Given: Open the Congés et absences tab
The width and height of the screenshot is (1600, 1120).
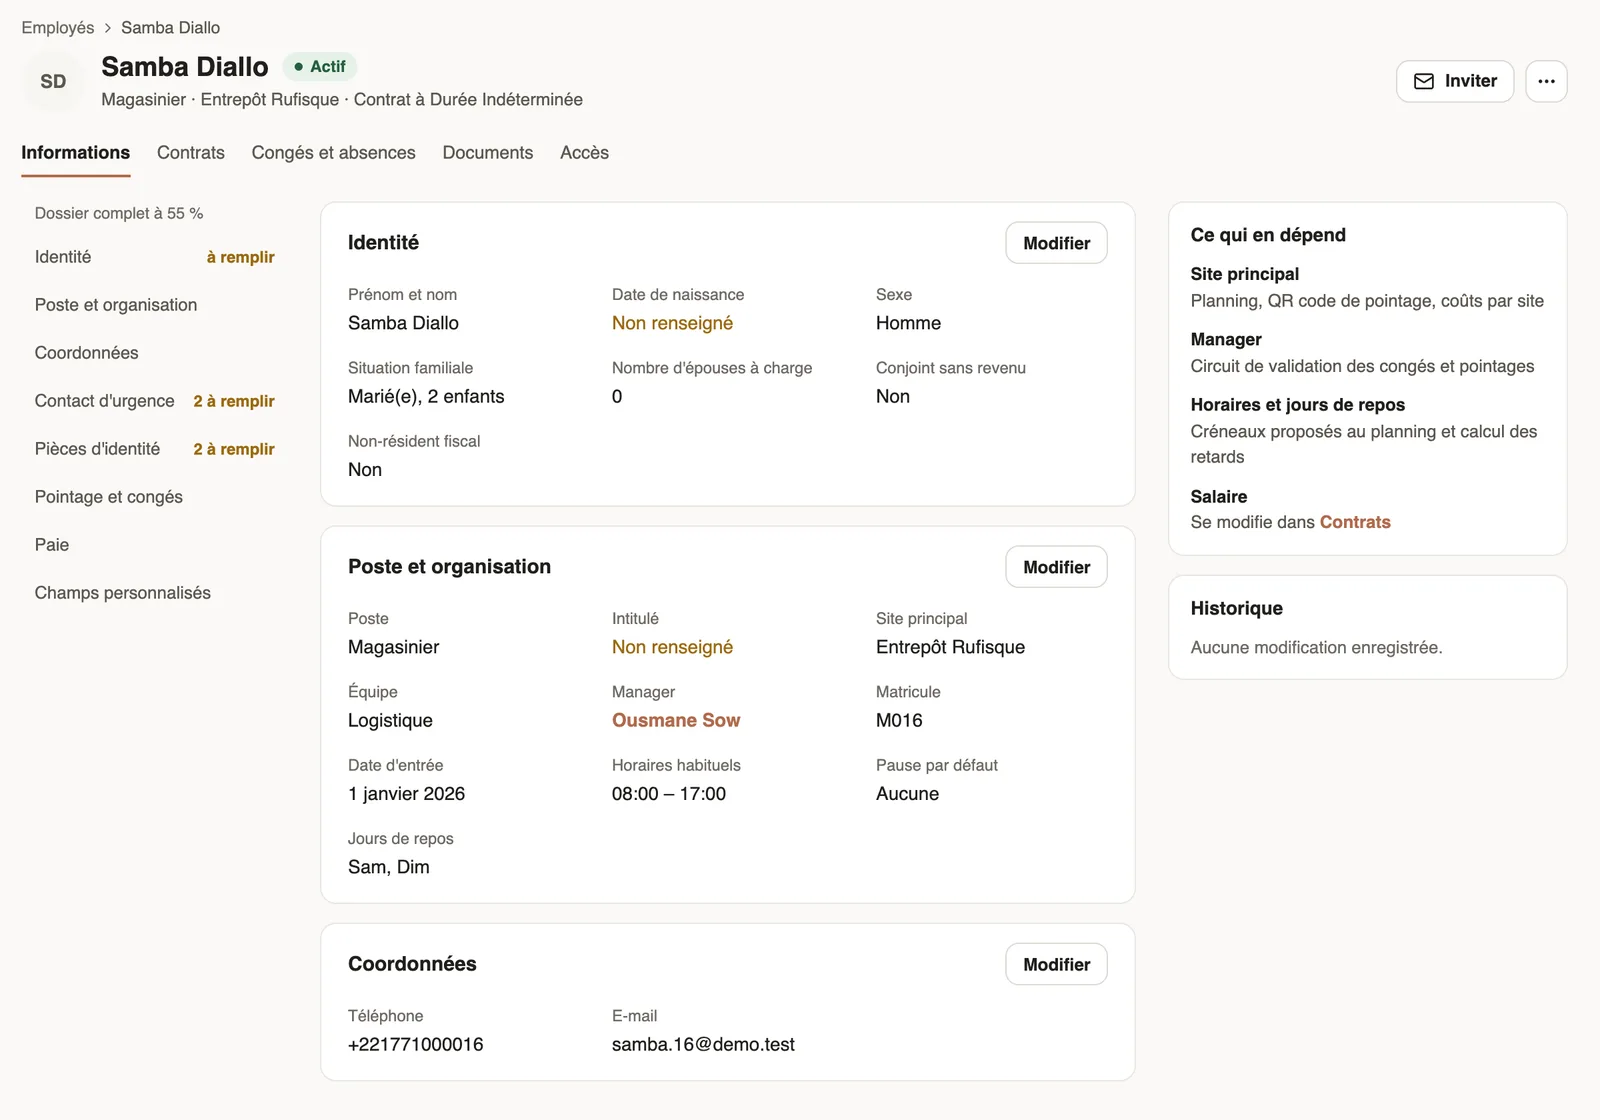Looking at the screenshot, I should pyautogui.click(x=334, y=153).
